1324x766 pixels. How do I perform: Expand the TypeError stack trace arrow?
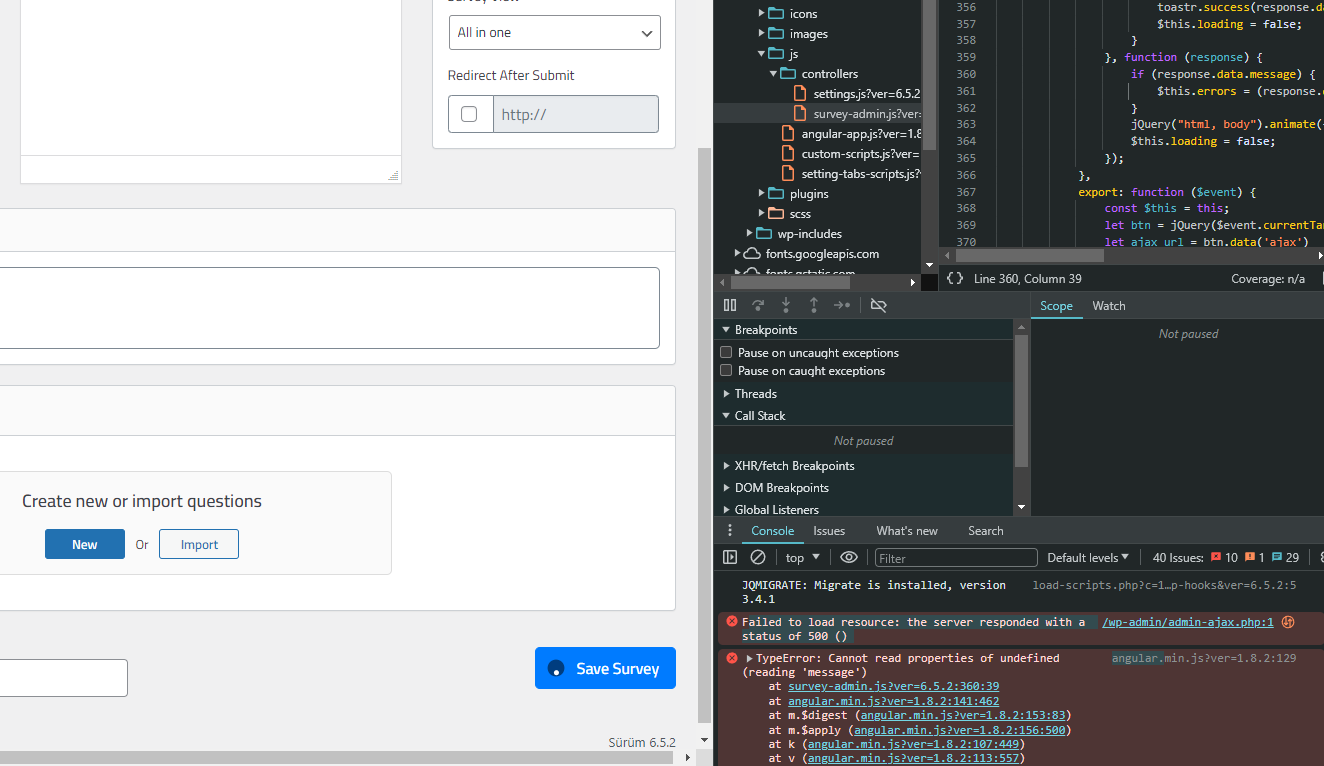(x=749, y=658)
